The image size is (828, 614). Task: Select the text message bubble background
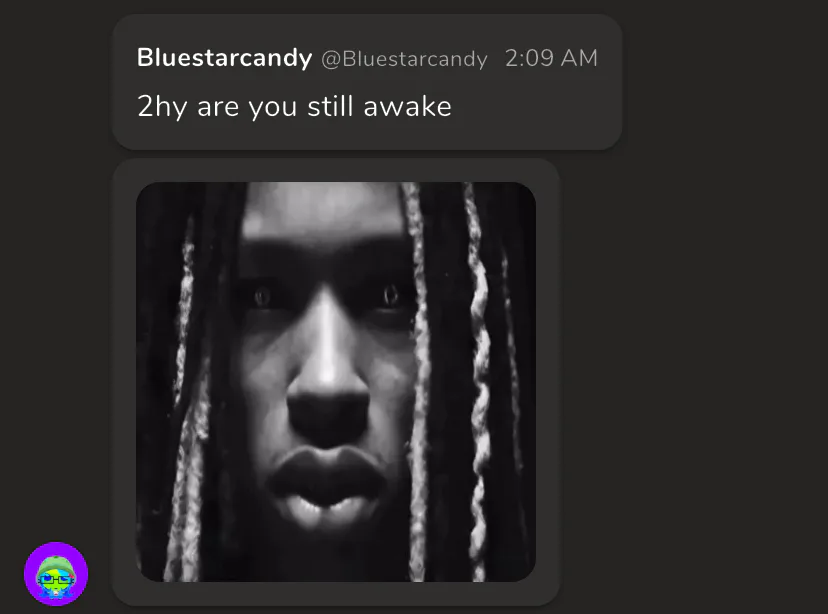[x=367, y=82]
